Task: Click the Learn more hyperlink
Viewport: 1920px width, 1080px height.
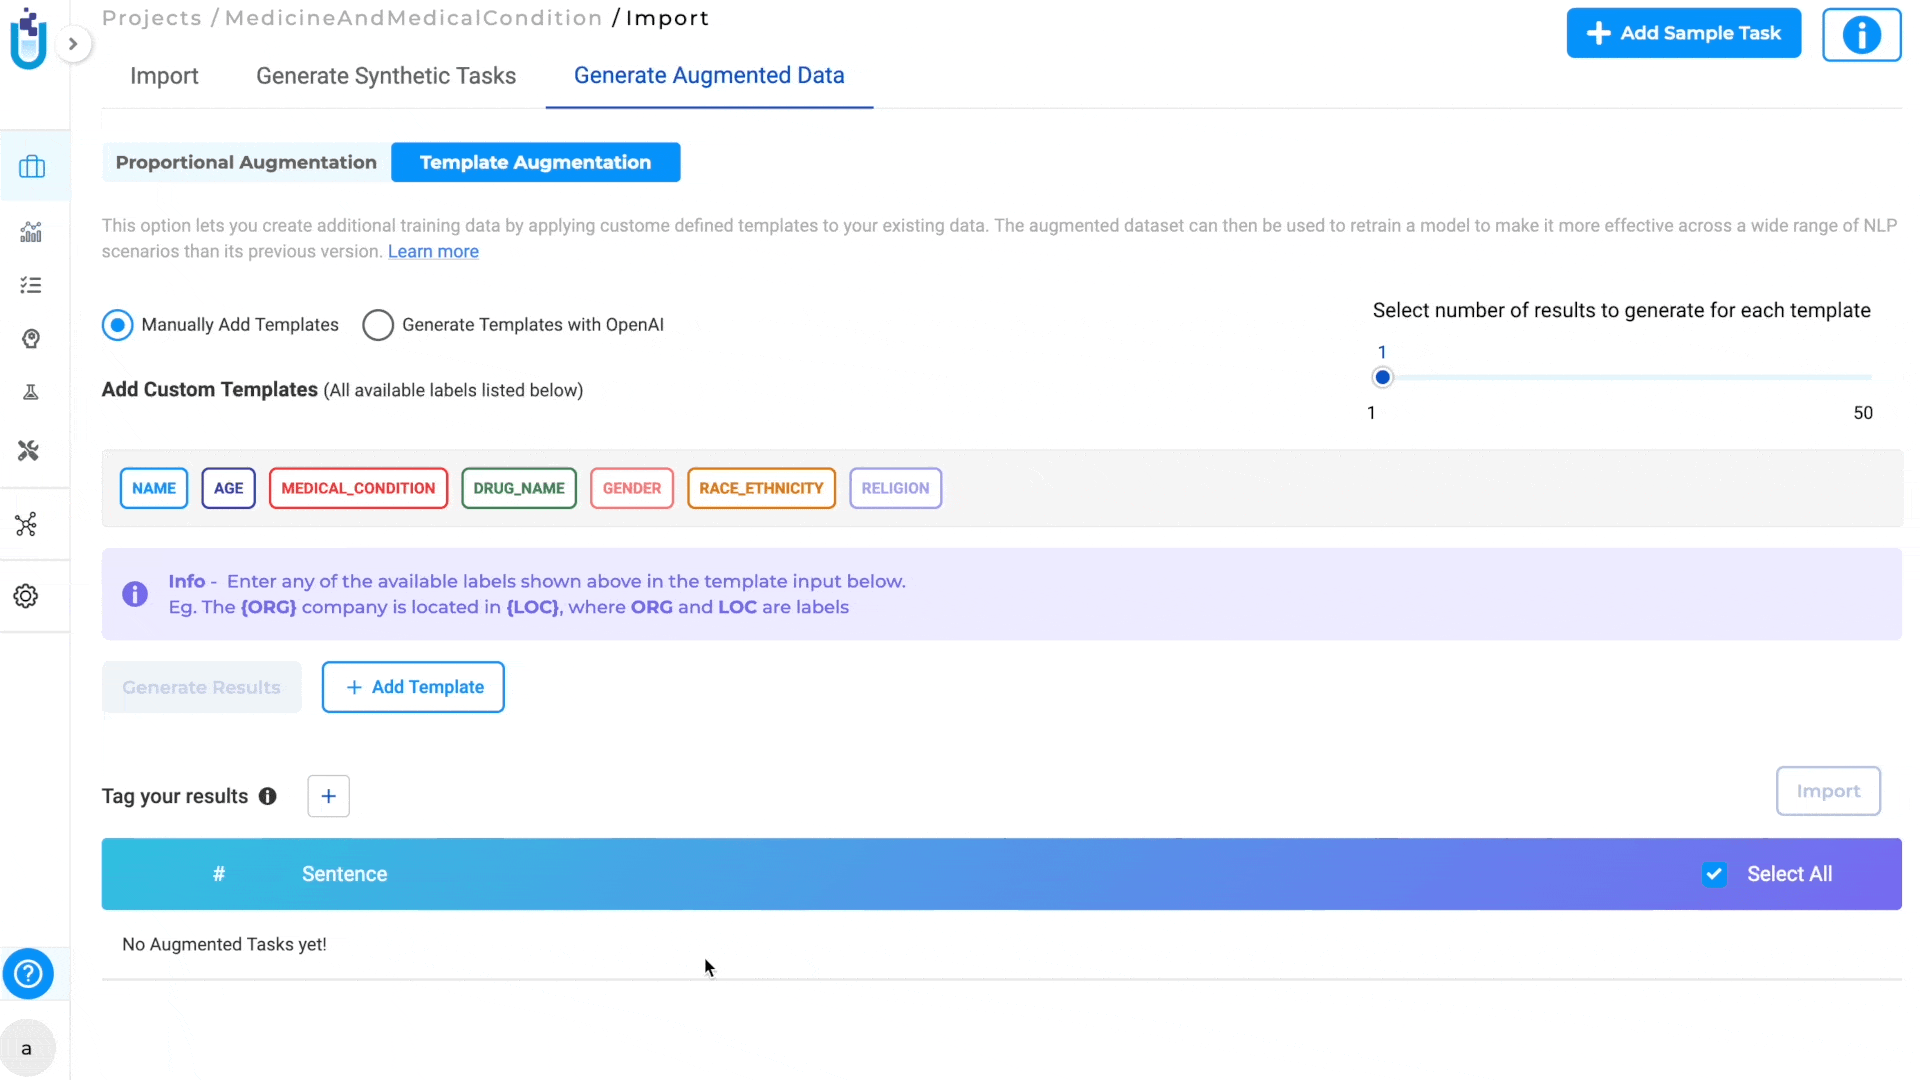Action: coord(433,252)
